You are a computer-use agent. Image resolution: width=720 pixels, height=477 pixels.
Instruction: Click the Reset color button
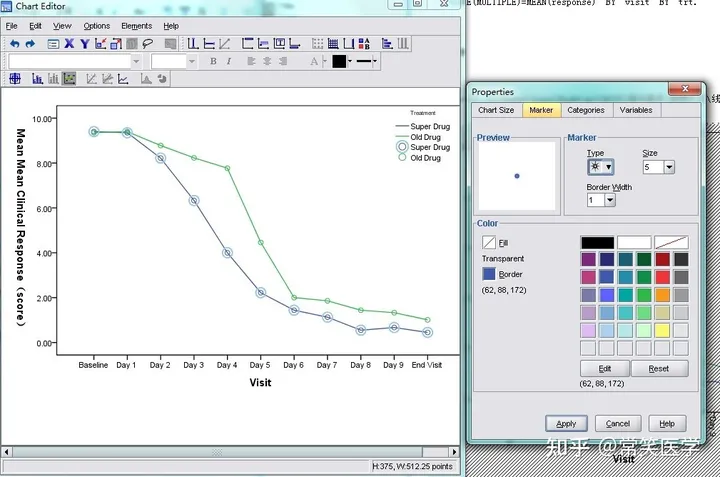659,369
